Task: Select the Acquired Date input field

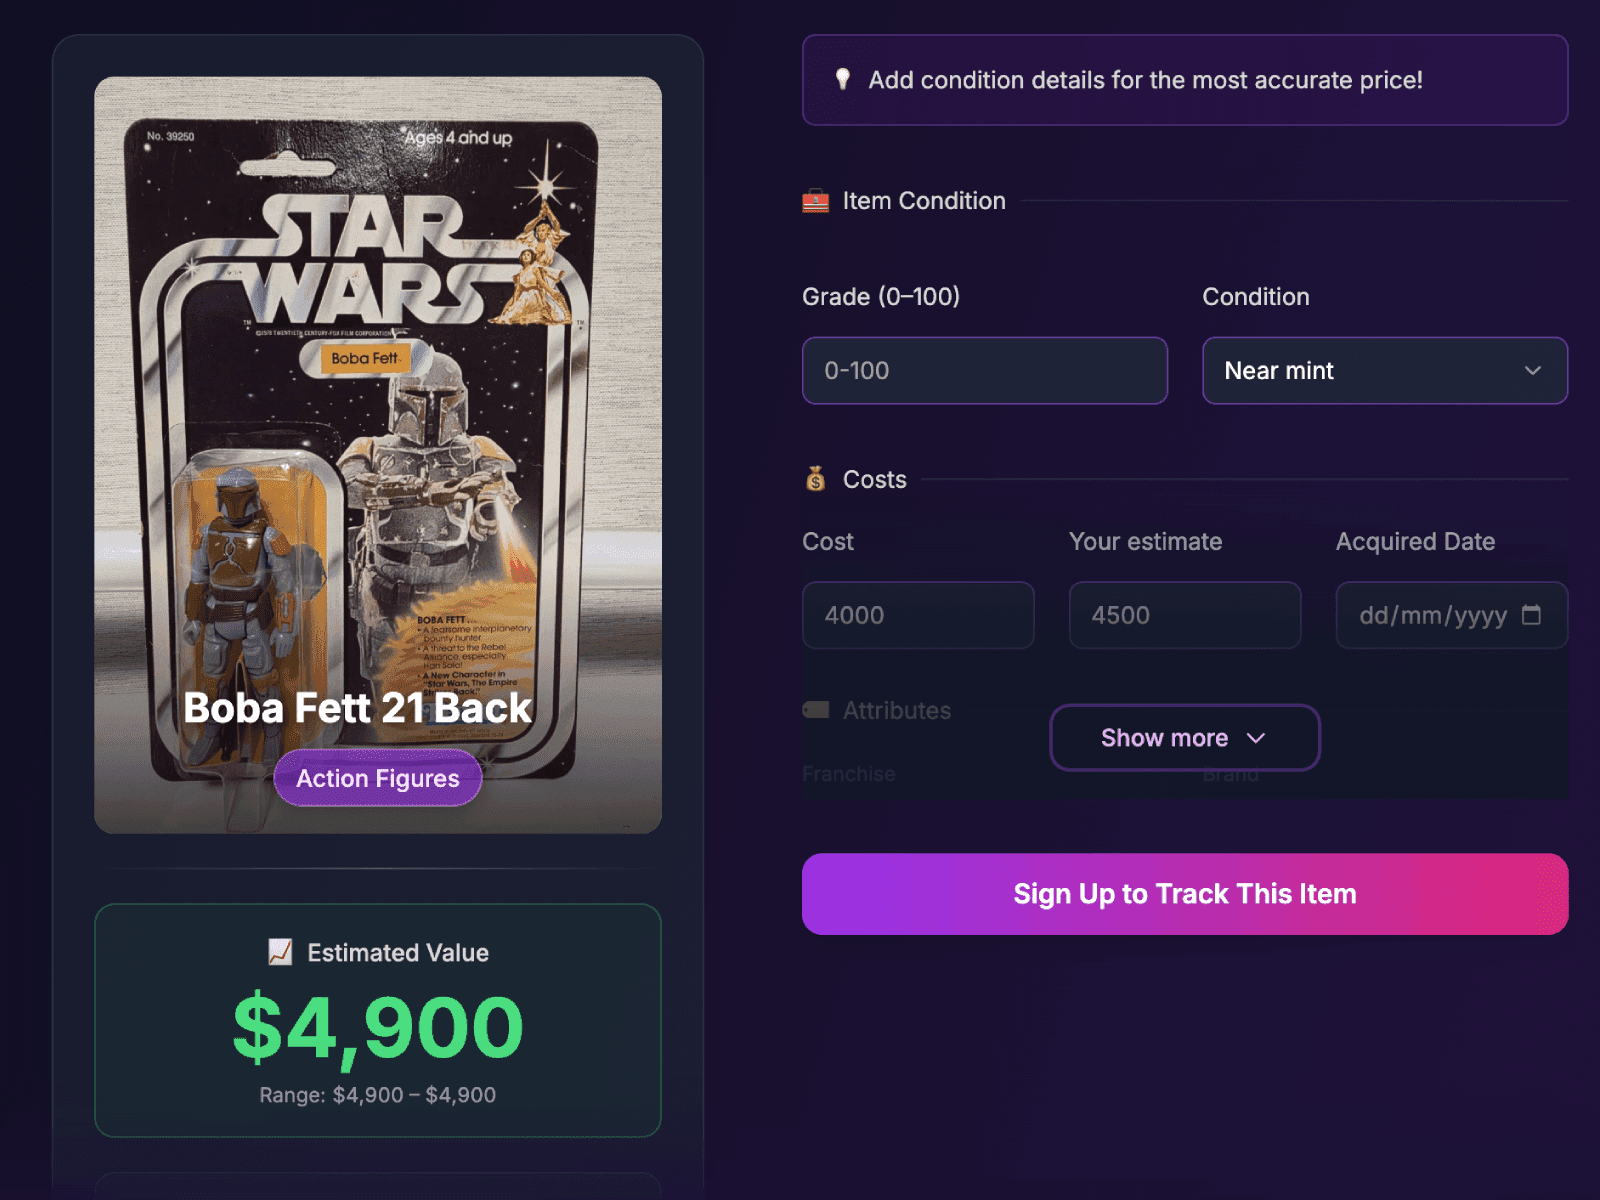Action: 1440,616
